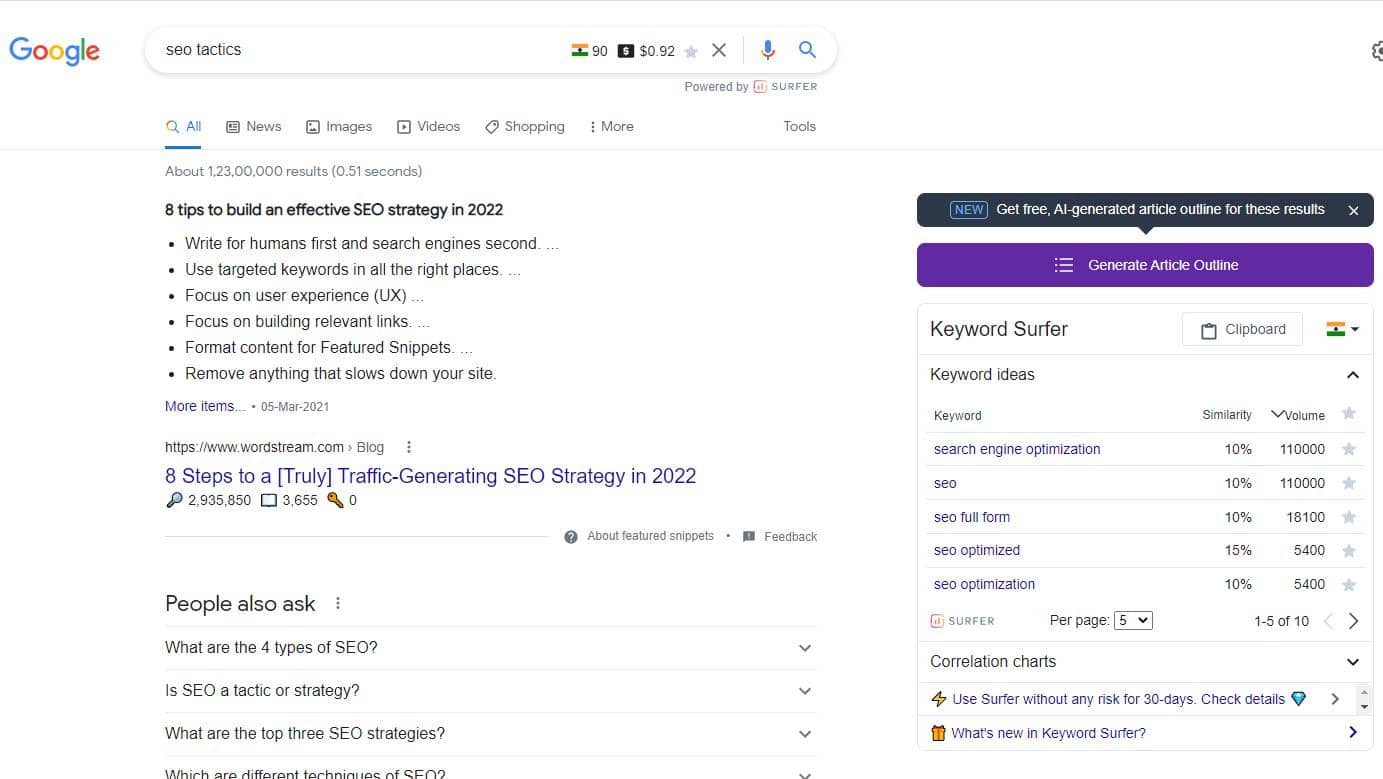Close the AI-generated outline banner
Viewport: 1383px width, 779px height.
1353,211
